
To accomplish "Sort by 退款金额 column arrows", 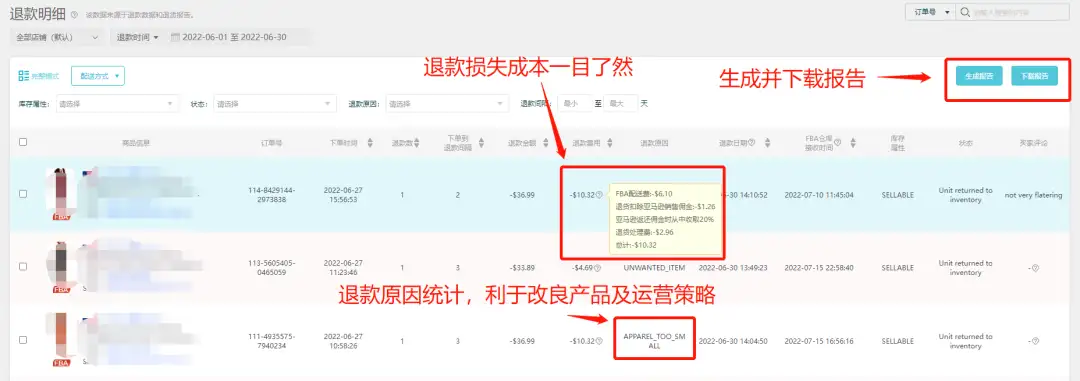I will (x=546, y=143).
